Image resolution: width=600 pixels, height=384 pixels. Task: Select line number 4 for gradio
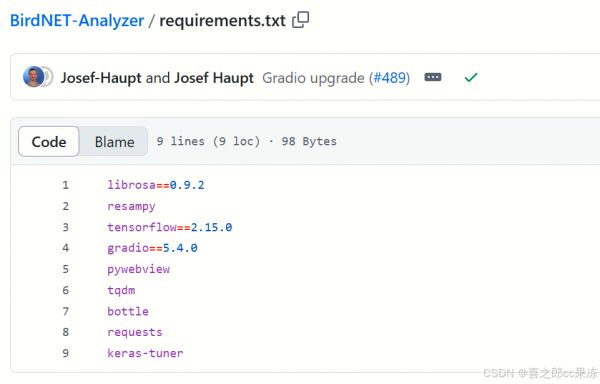(65, 248)
